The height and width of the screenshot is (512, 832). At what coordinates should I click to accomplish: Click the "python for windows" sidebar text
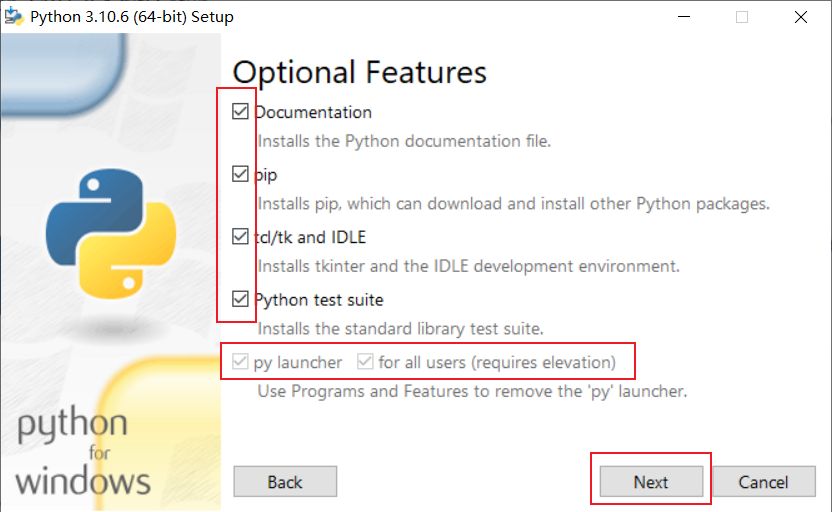(83, 452)
